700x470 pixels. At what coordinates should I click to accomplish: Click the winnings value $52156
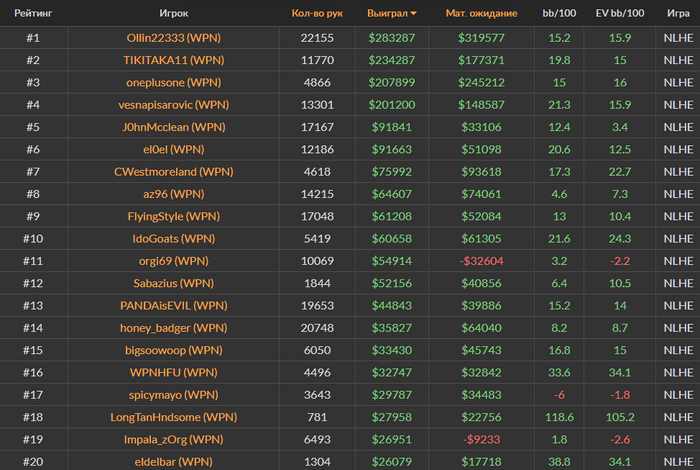coord(392,283)
